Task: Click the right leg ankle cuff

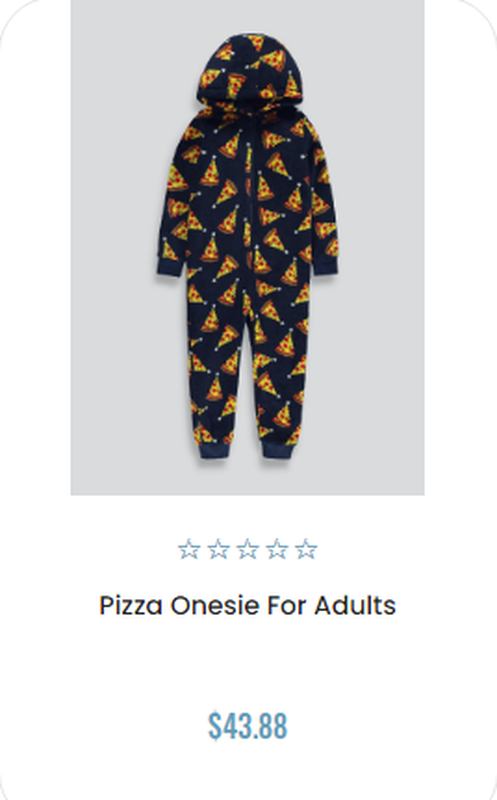Action: pos(277,450)
